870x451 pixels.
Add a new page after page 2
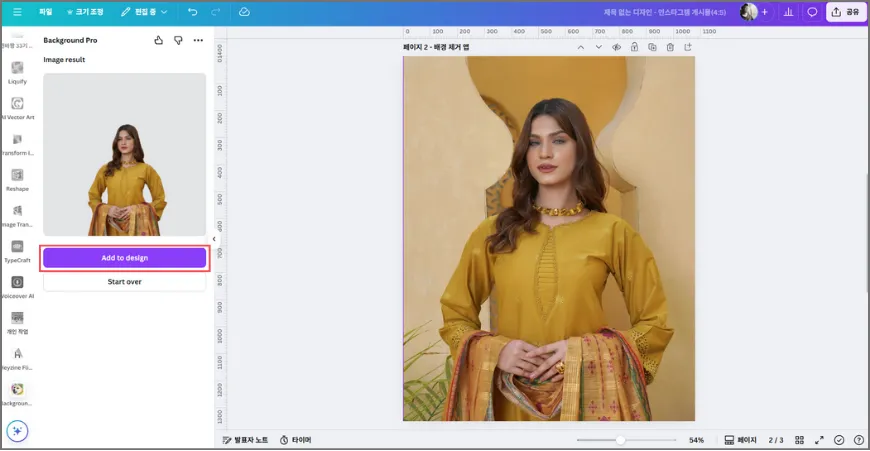pos(688,47)
